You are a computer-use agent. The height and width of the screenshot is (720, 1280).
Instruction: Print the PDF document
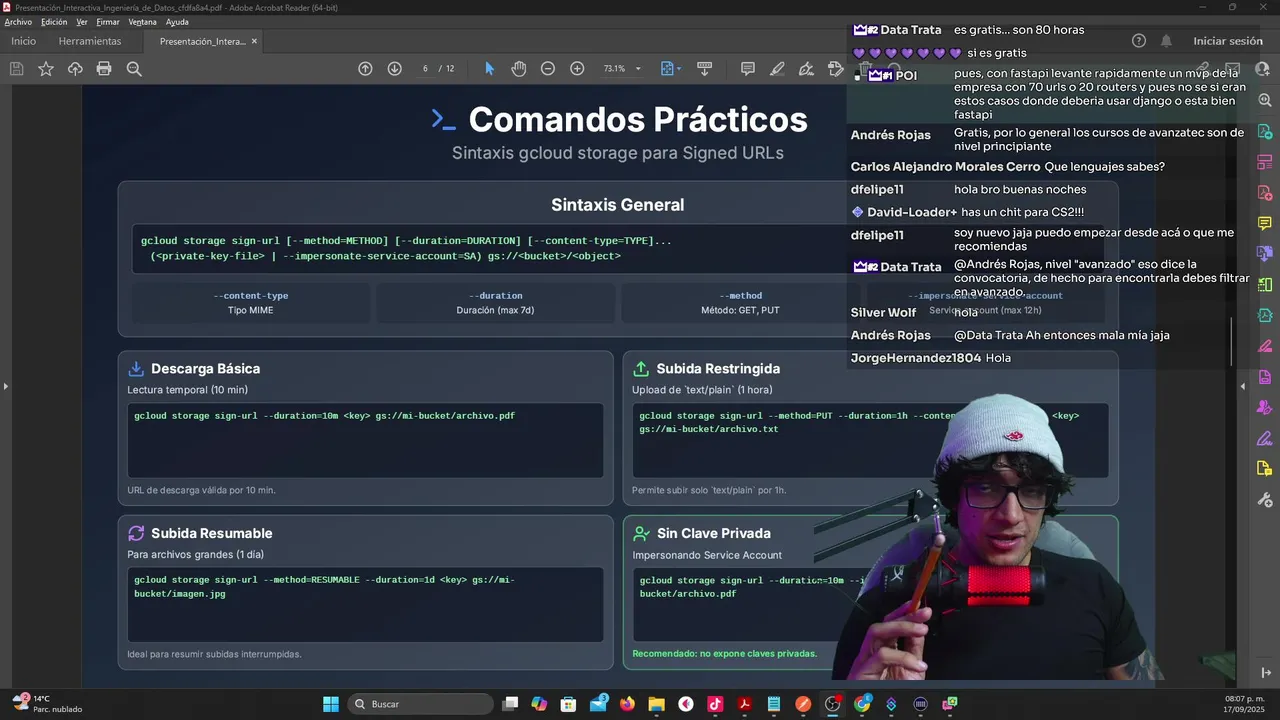click(104, 69)
